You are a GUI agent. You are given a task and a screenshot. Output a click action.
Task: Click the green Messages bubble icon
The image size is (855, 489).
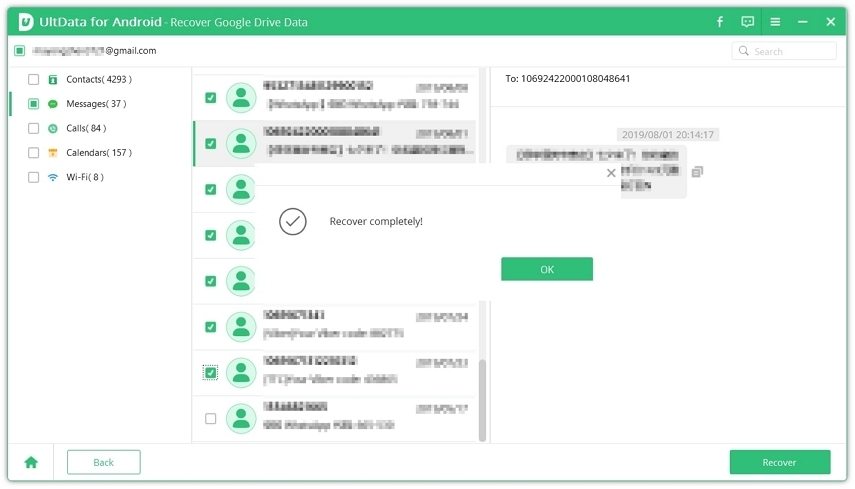[x=53, y=104]
